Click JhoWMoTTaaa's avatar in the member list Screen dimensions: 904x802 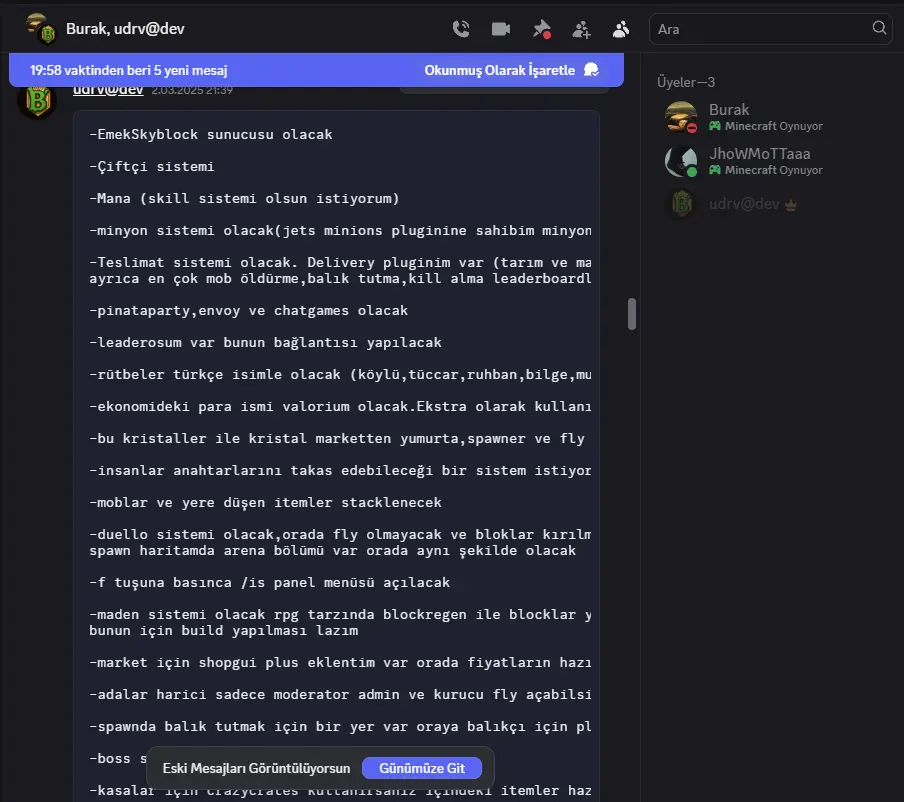681,161
